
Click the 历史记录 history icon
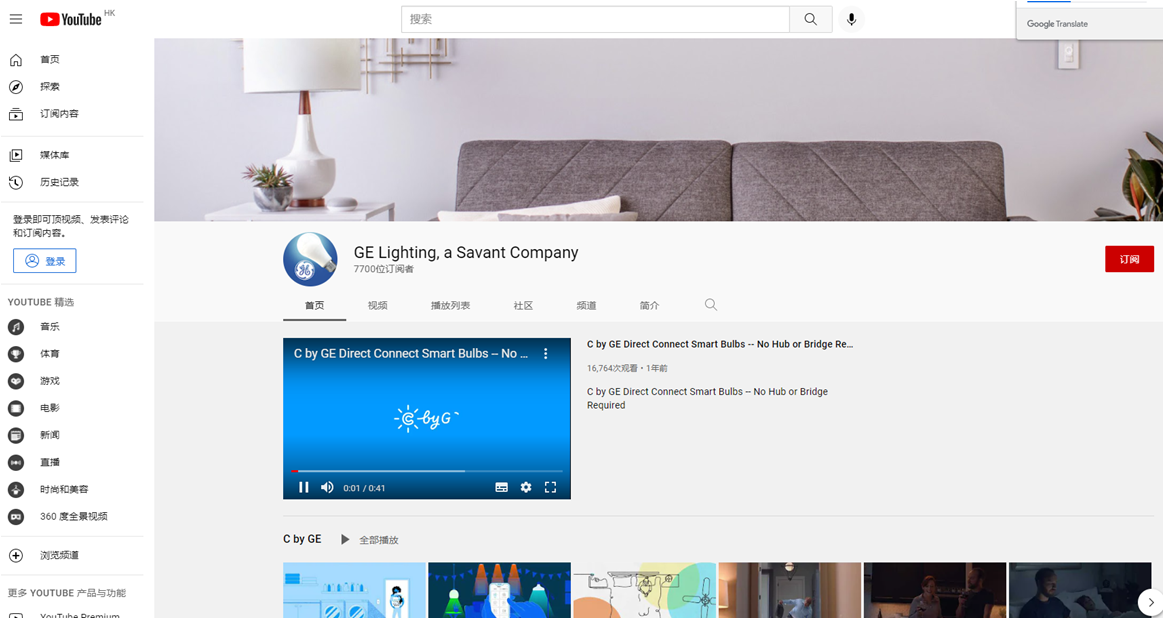pos(16,182)
